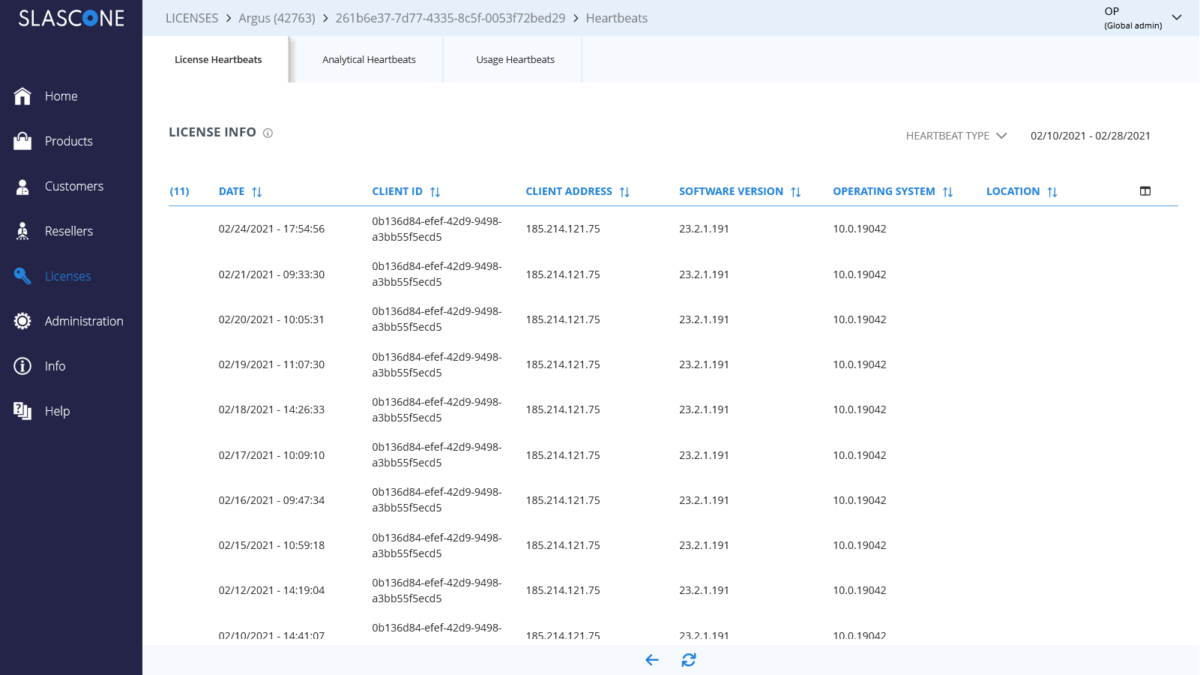Click the back arrow icon at bottom
Screen dimensions: 1200x675
click(x=652, y=660)
